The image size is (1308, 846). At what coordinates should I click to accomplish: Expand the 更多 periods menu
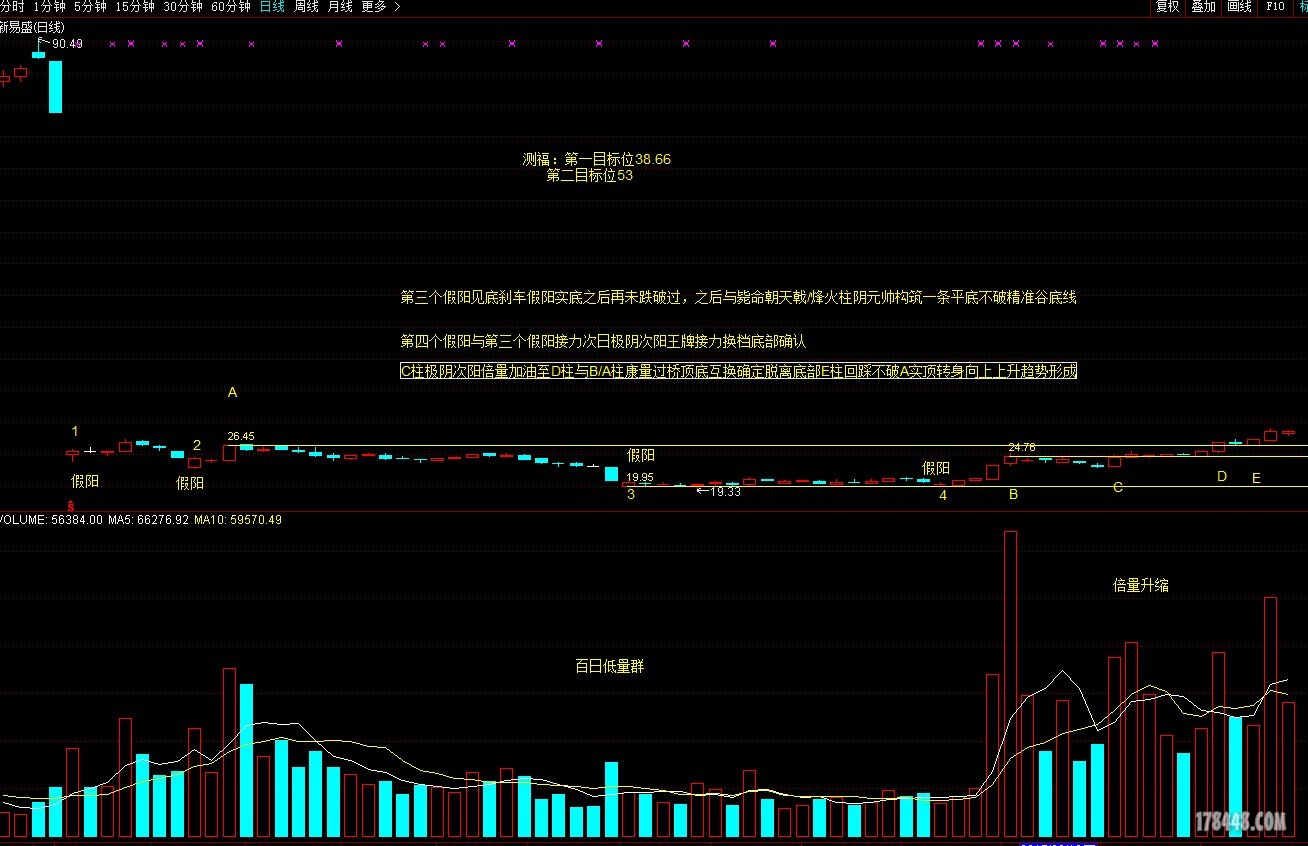pos(380,6)
